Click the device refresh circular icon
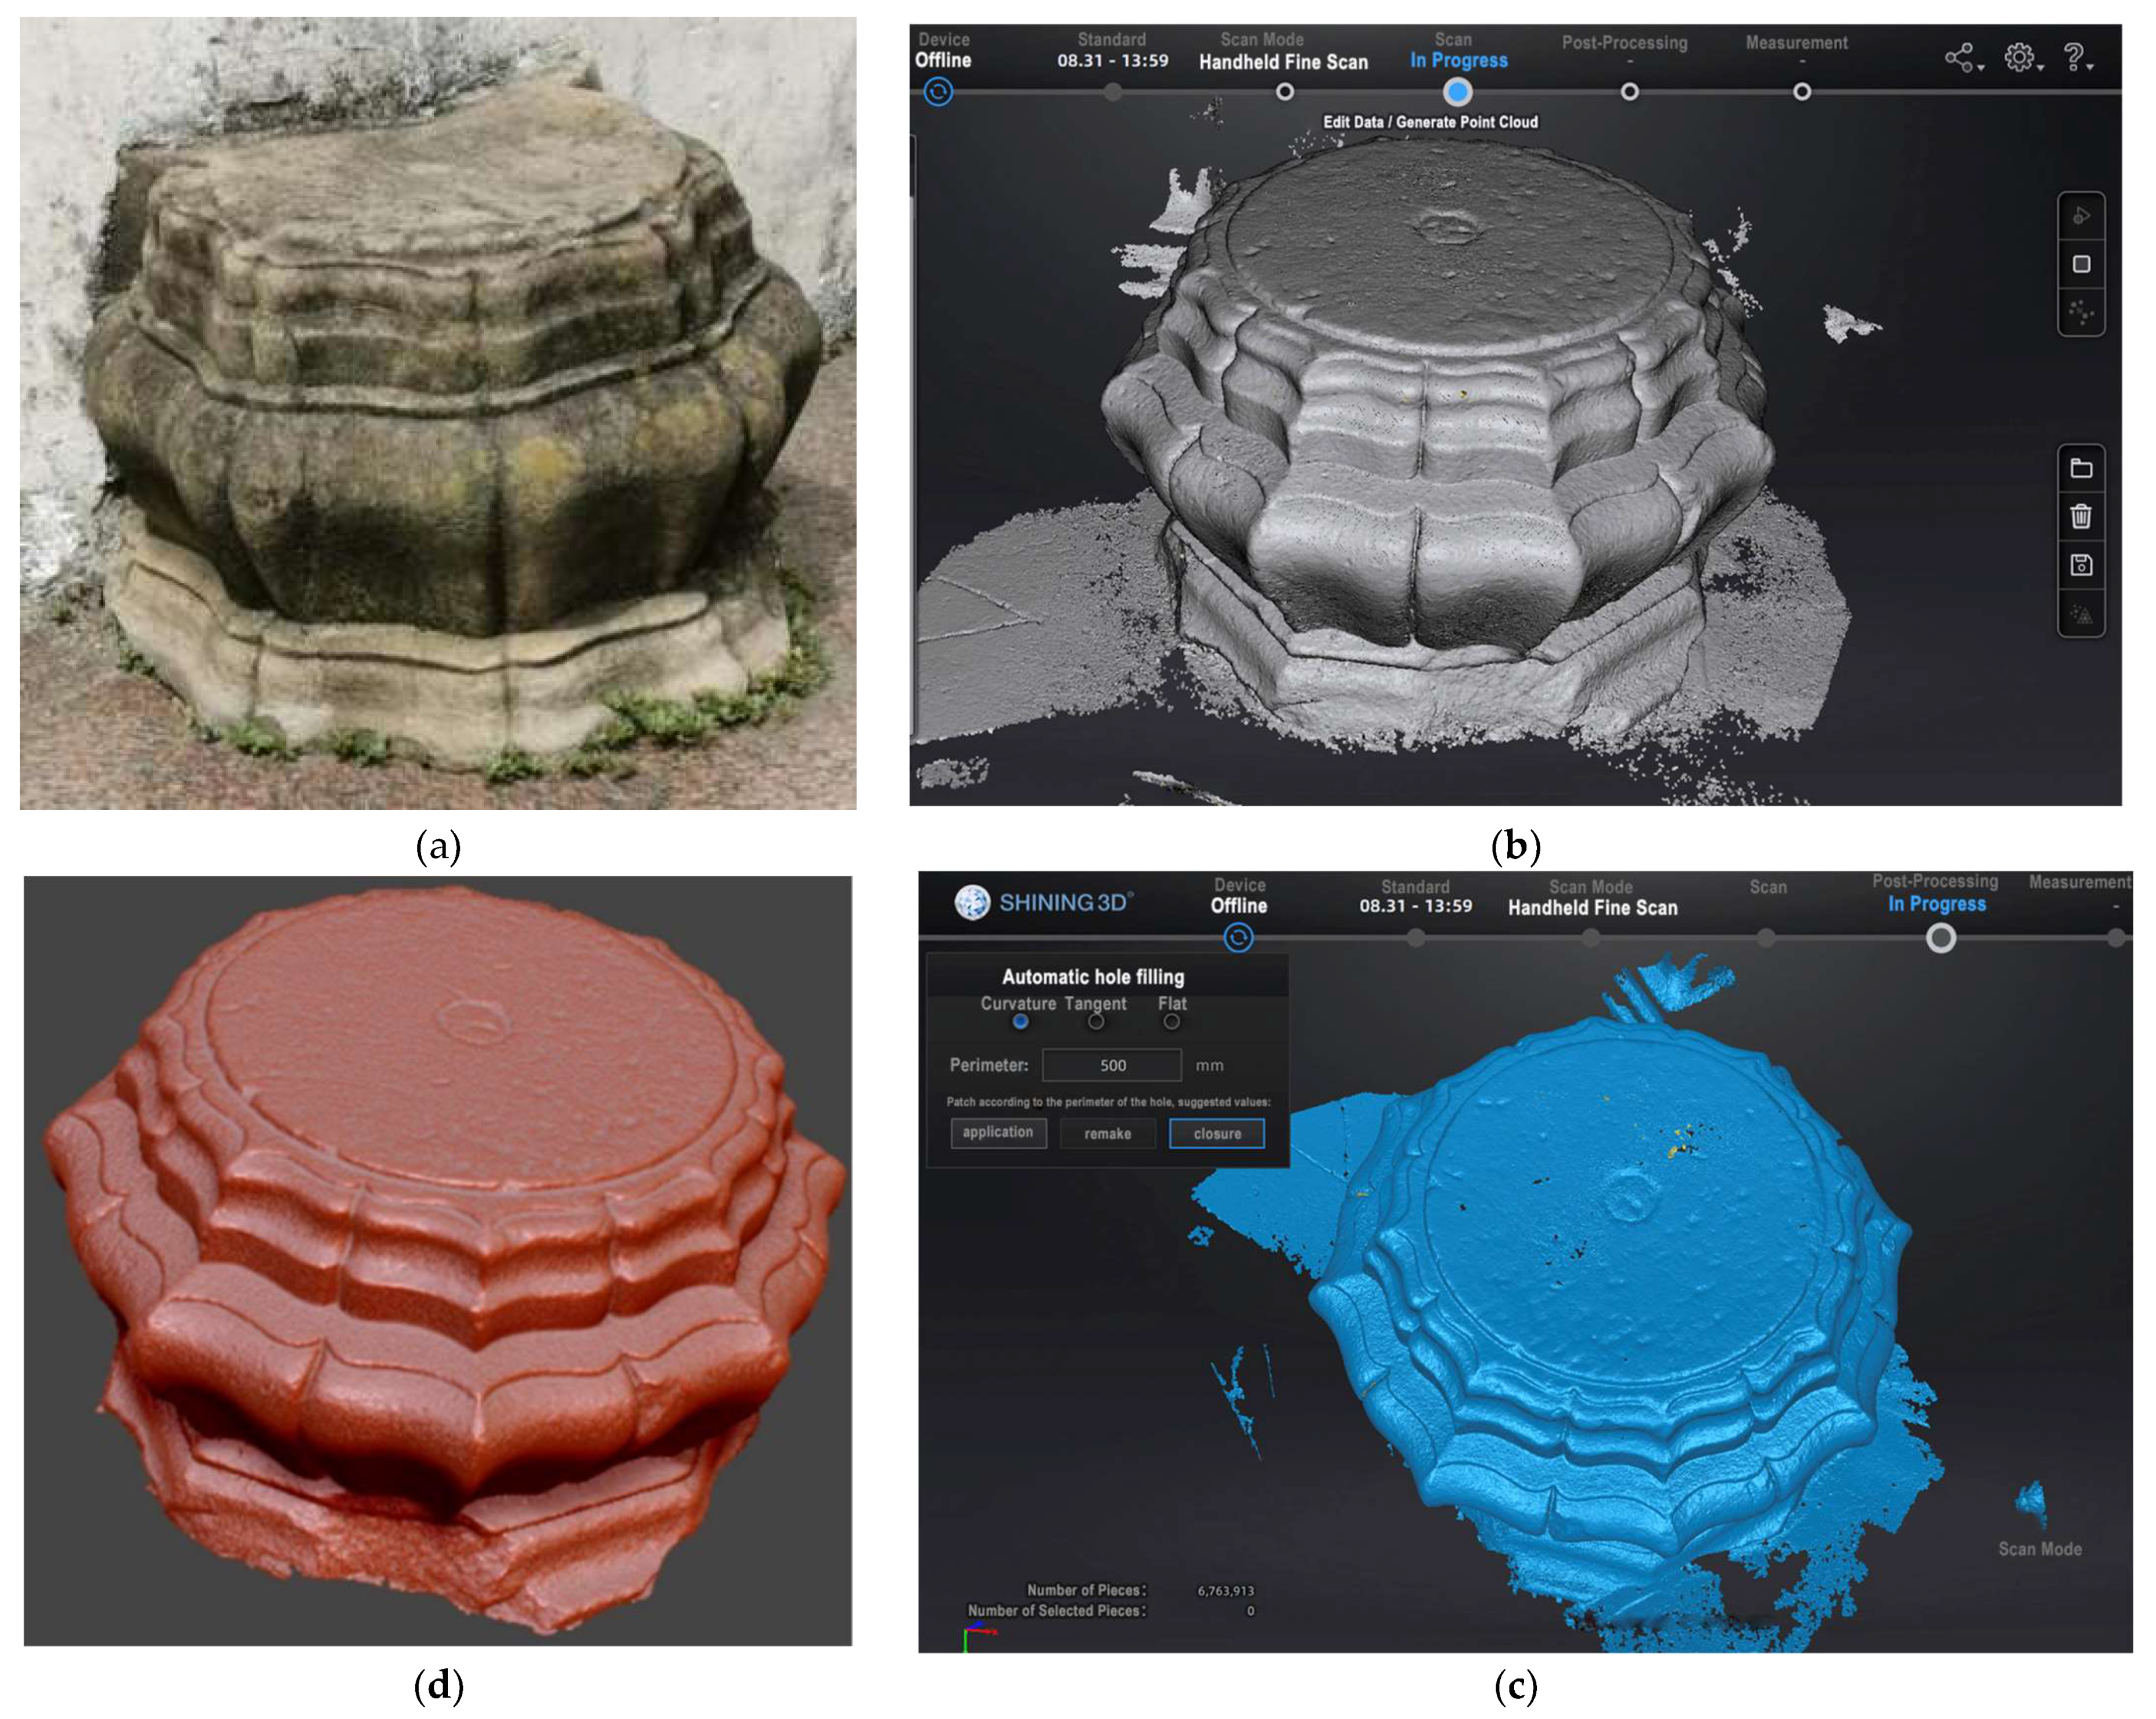The image size is (2156, 1719). pos(938,92)
